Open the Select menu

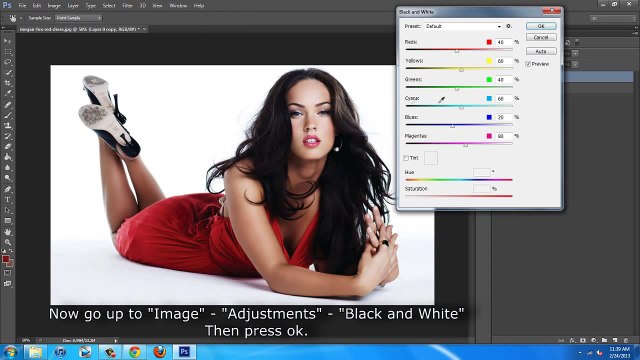[x=109, y=6]
